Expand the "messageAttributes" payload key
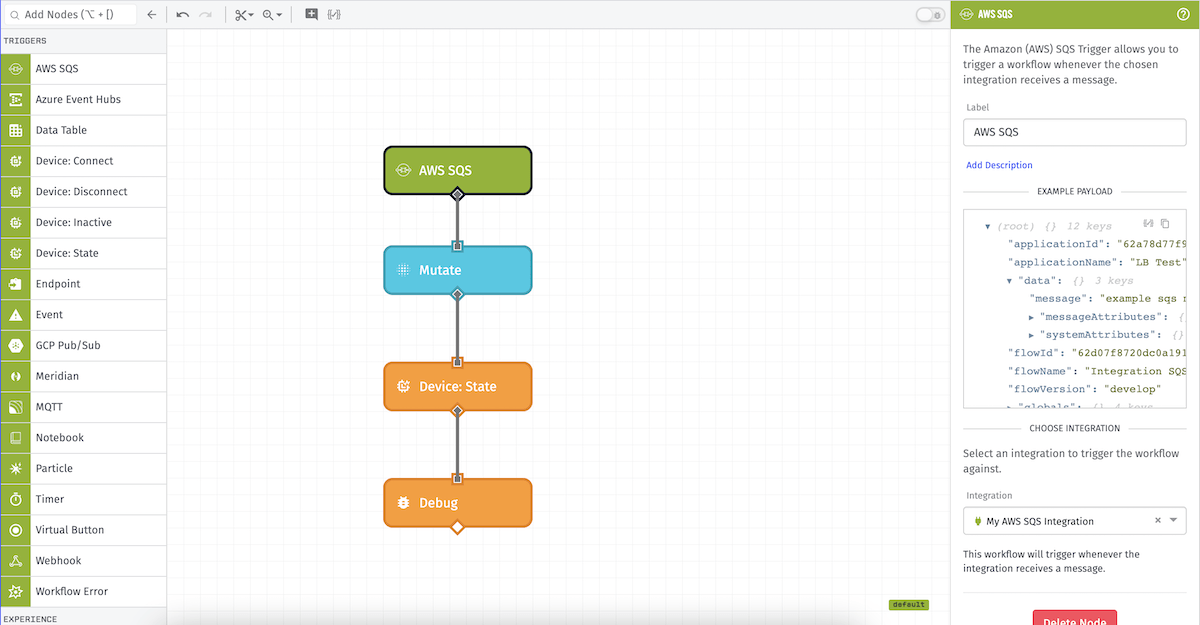 pos(1031,317)
